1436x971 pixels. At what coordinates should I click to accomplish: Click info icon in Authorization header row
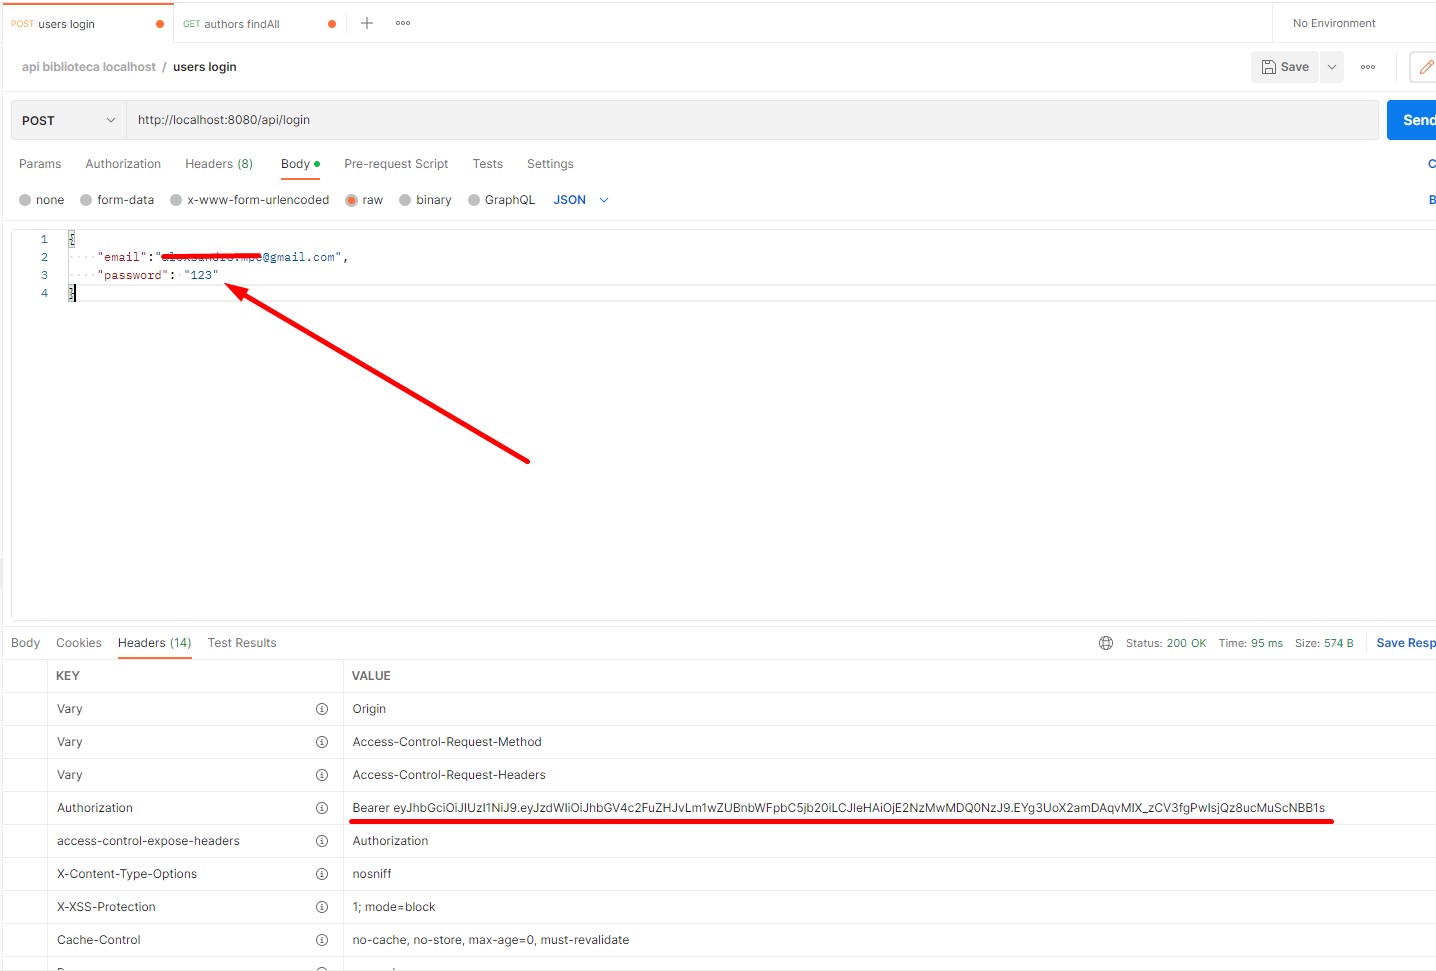322,808
